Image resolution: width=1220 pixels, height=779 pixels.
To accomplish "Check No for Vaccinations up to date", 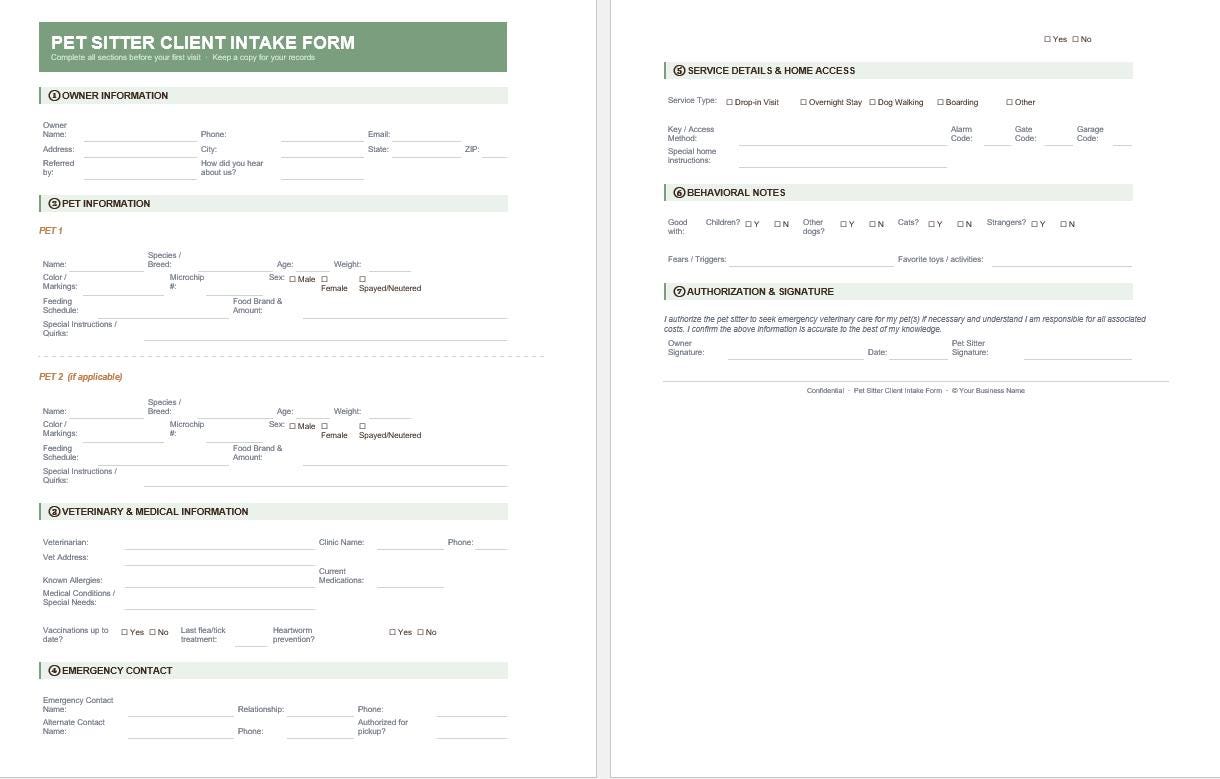I will [x=153, y=632].
